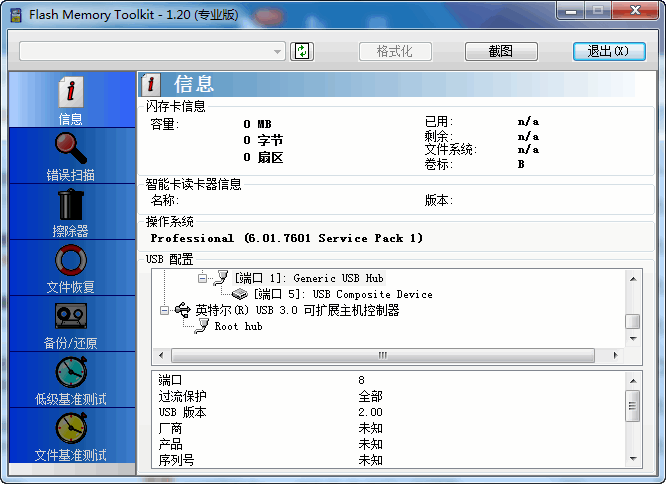The height and width of the screenshot is (484, 666).
Task: Click the 文件系统 label
Action: tap(451, 149)
